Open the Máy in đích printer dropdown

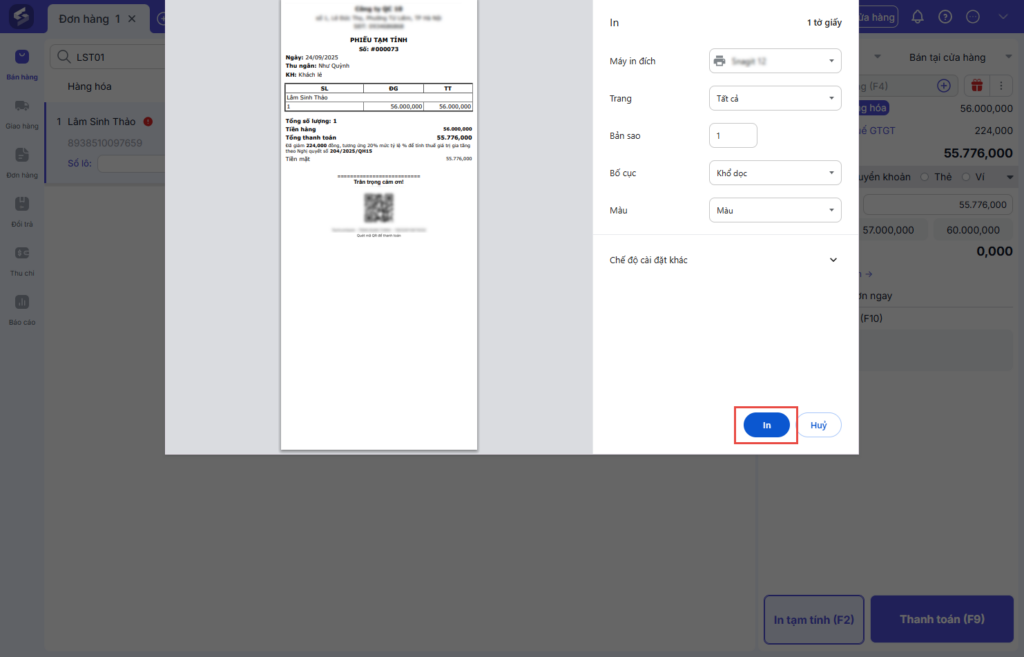click(775, 61)
